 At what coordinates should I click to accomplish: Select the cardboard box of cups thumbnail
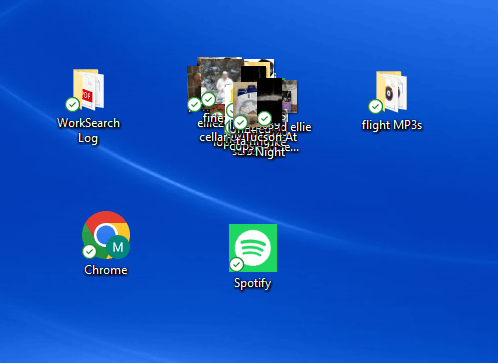tap(244, 105)
